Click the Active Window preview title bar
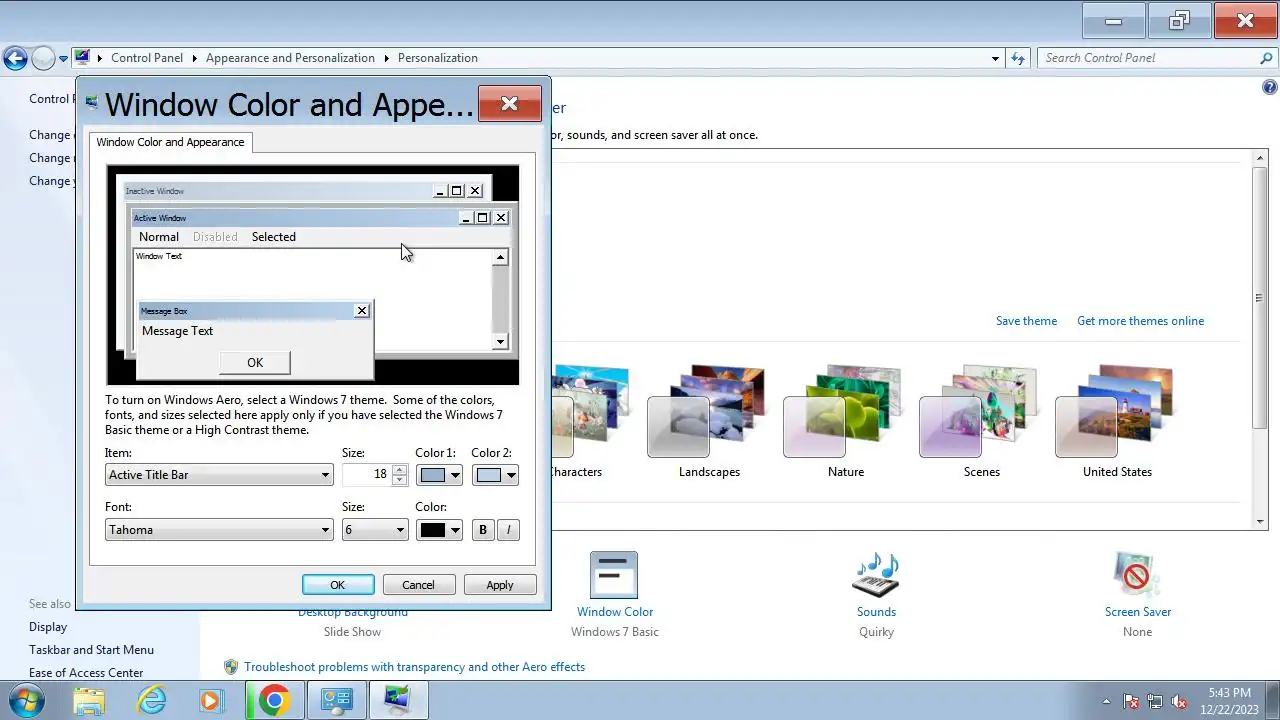This screenshot has width=1280, height=720. 319,218
